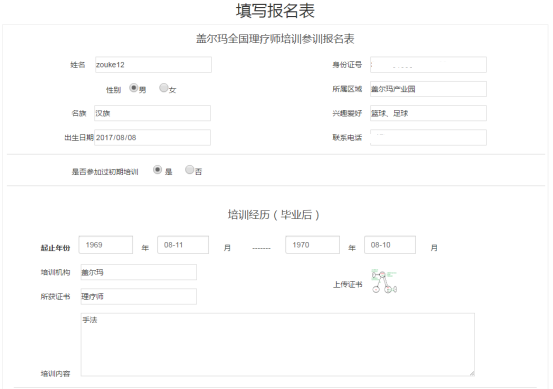Click the start month field 08-11

pos(183,245)
